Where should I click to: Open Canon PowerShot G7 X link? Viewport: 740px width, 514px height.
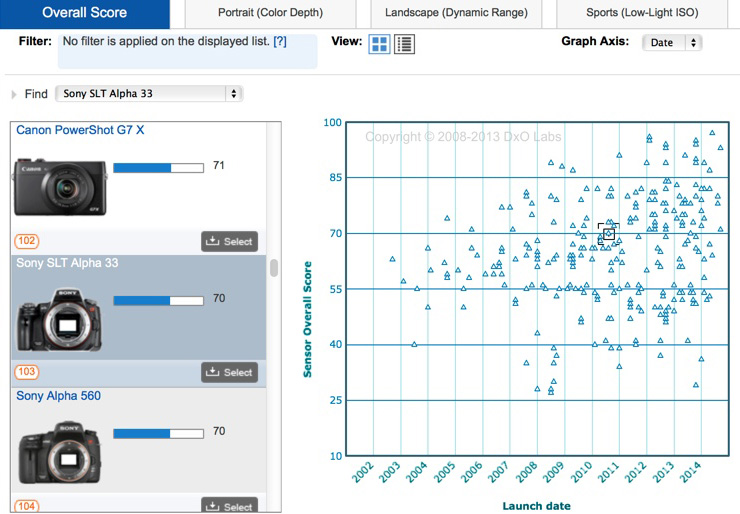pyautogui.click(x=80, y=130)
